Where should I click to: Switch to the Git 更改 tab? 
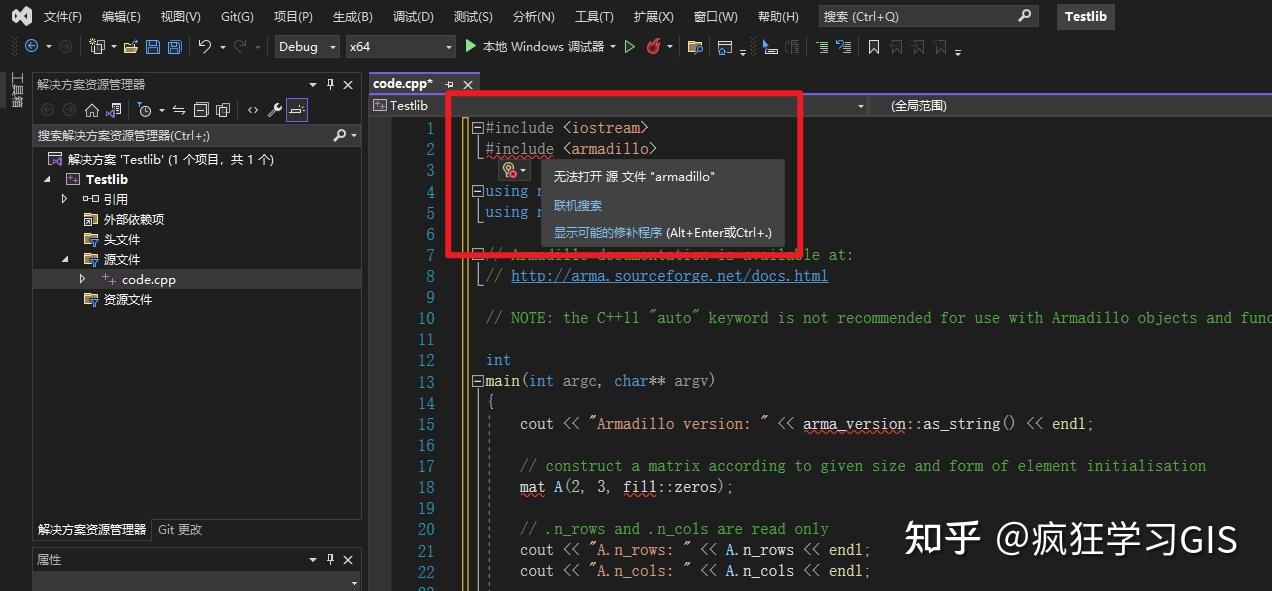(x=180, y=530)
